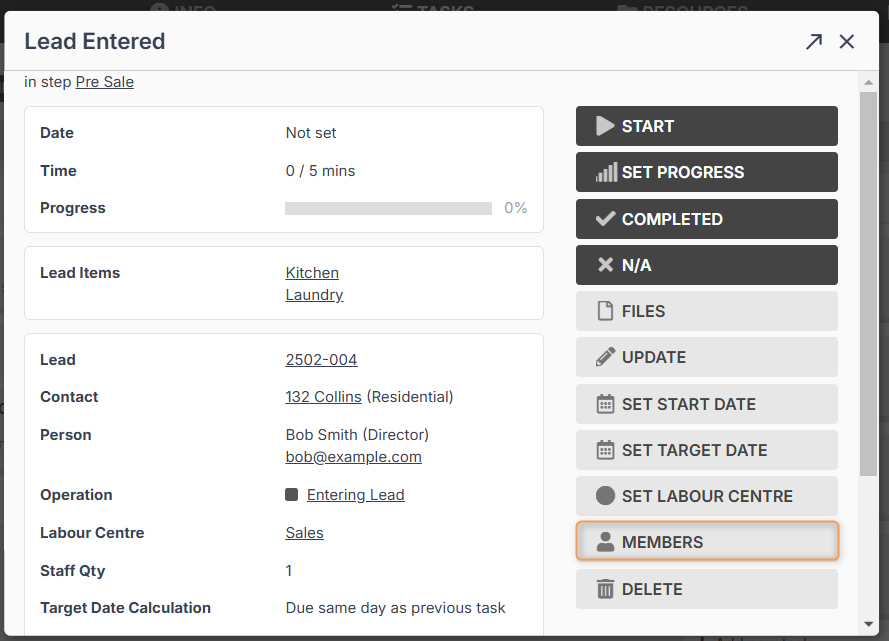The width and height of the screenshot is (889, 641).
Task: Click the task progress bar
Action: [x=388, y=209]
